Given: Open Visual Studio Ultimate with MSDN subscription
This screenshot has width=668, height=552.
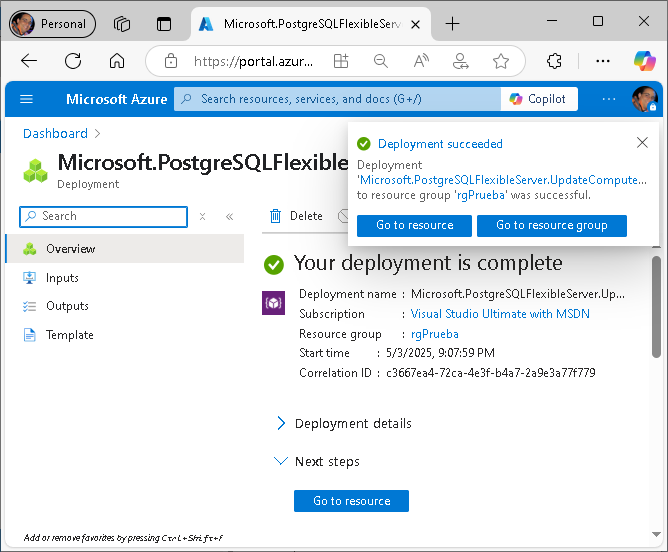Looking at the screenshot, I should click(x=500, y=314).
